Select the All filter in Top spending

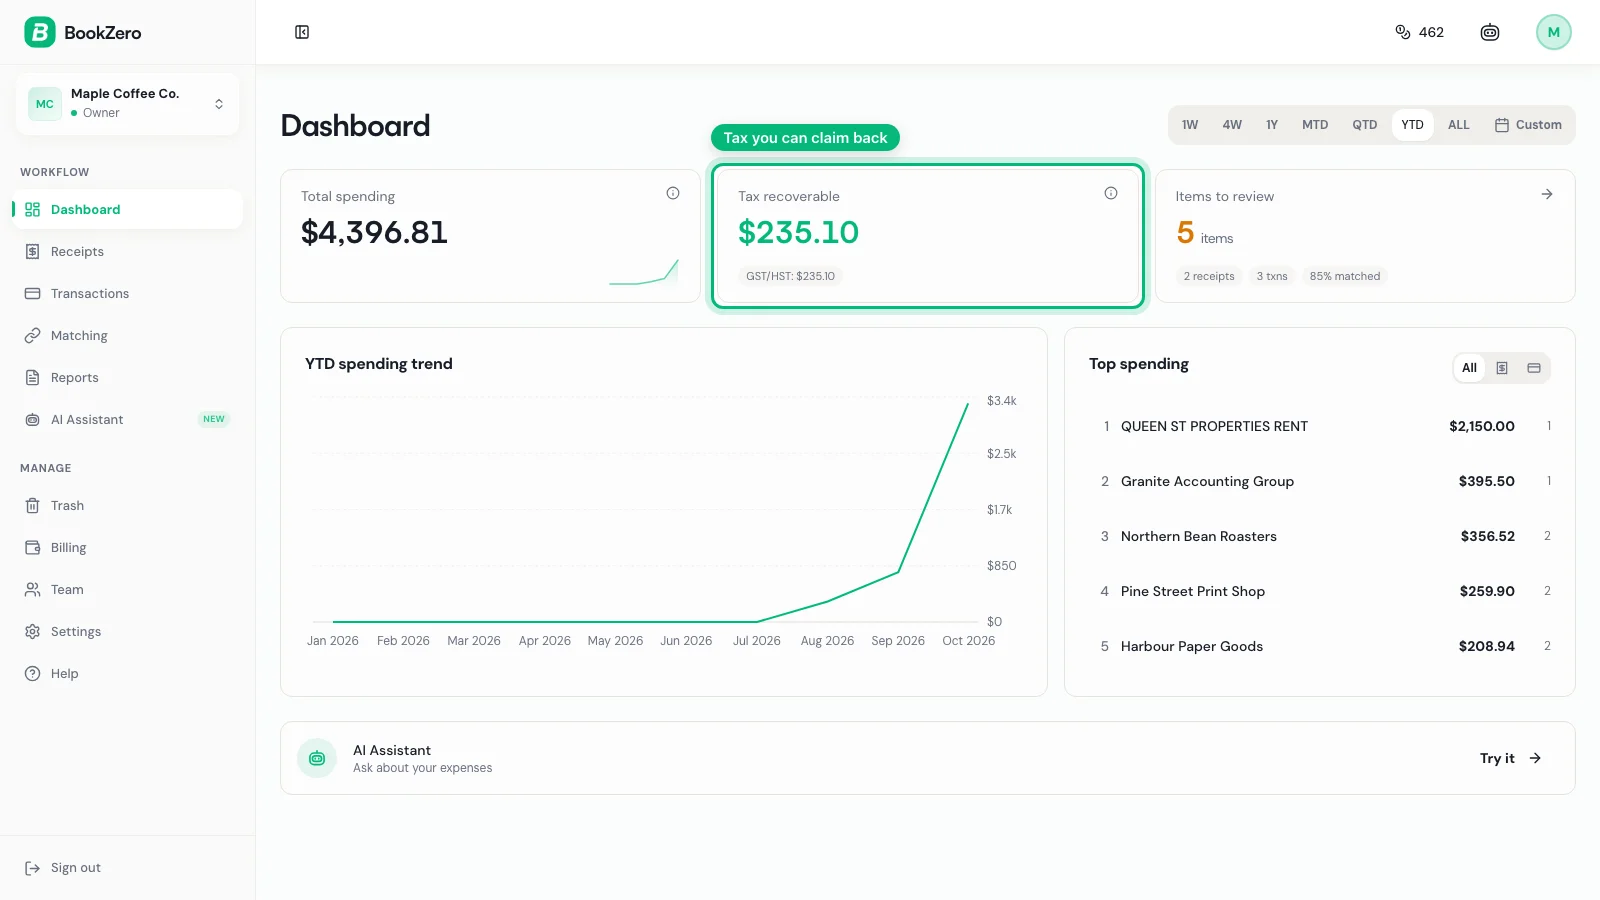pyautogui.click(x=1469, y=368)
